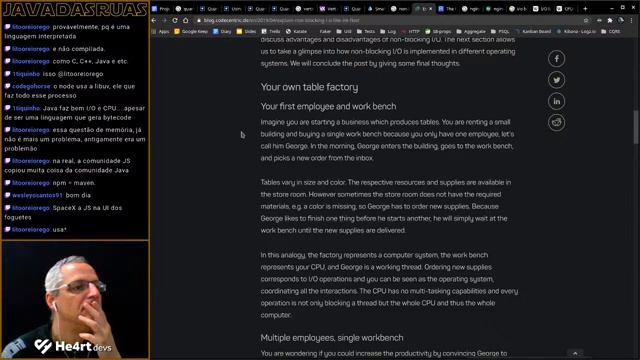640x360 pixels.
Task: Click the codegohorse username in chat
Action: click(31, 86)
